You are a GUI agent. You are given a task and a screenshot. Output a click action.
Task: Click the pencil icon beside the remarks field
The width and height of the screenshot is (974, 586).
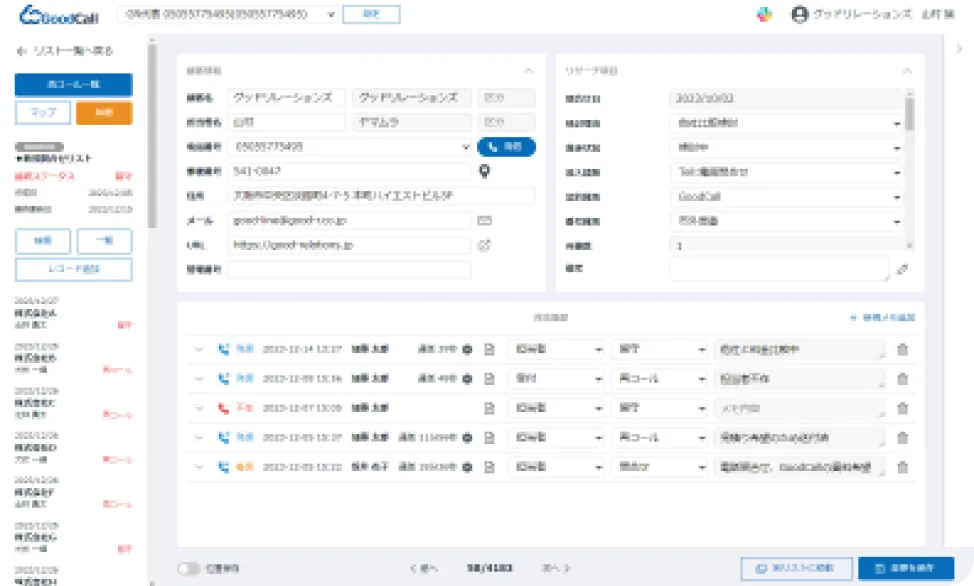click(902, 268)
